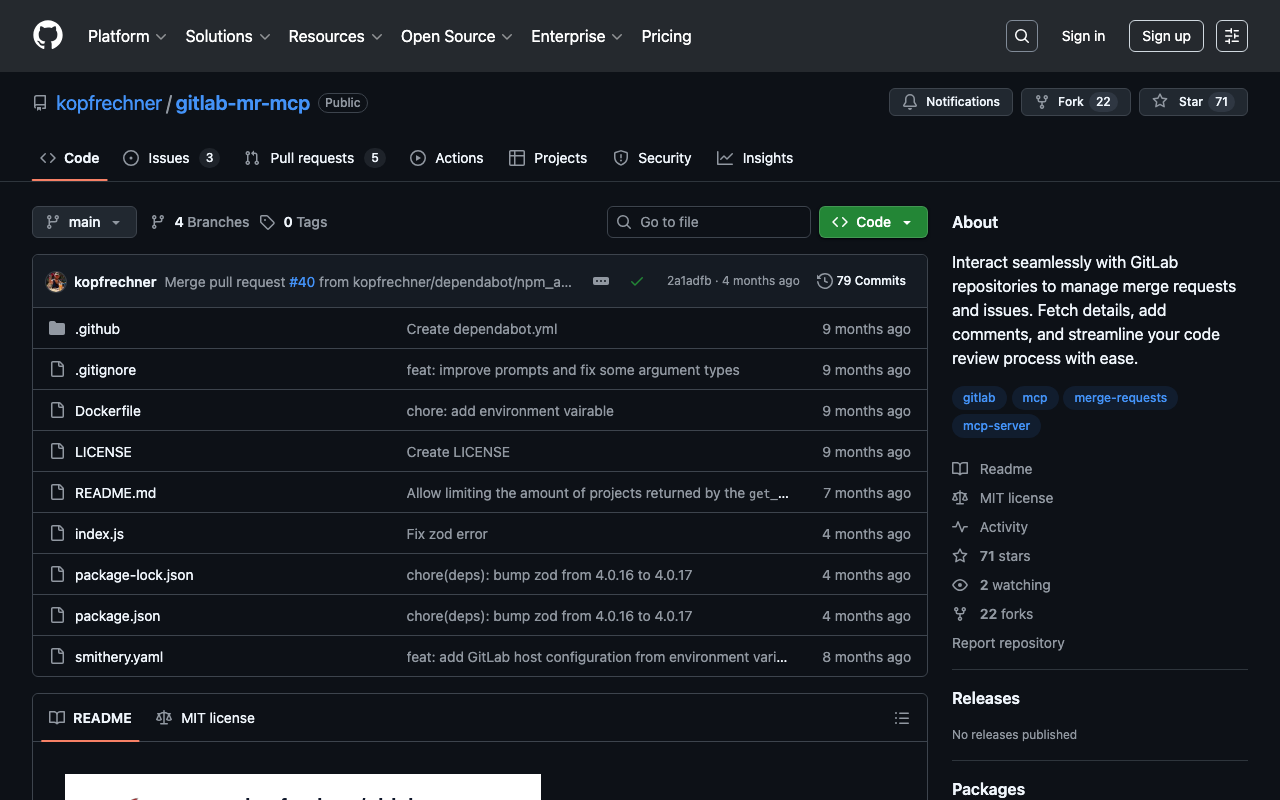Viewport: 1280px width, 800px height.
Task: Expand the main branch dropdown
Action: point(84,222)
